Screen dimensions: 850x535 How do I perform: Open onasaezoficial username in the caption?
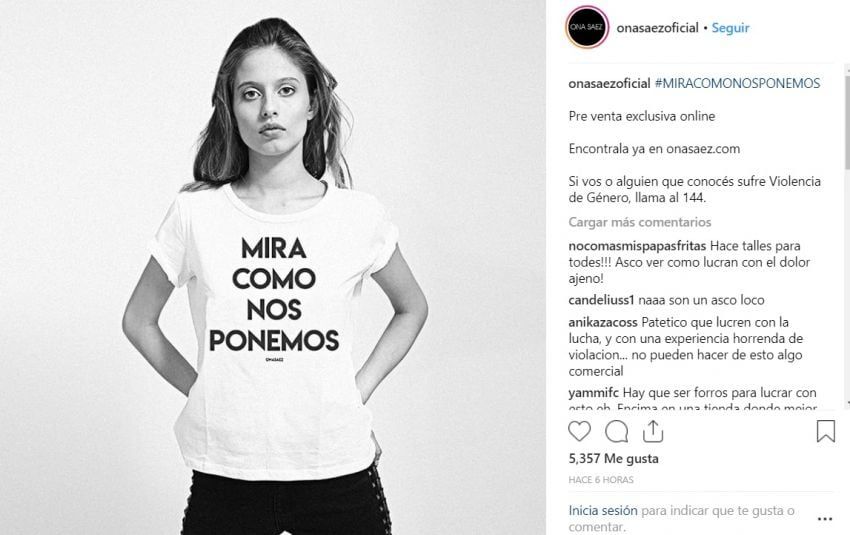coord(609,83)
